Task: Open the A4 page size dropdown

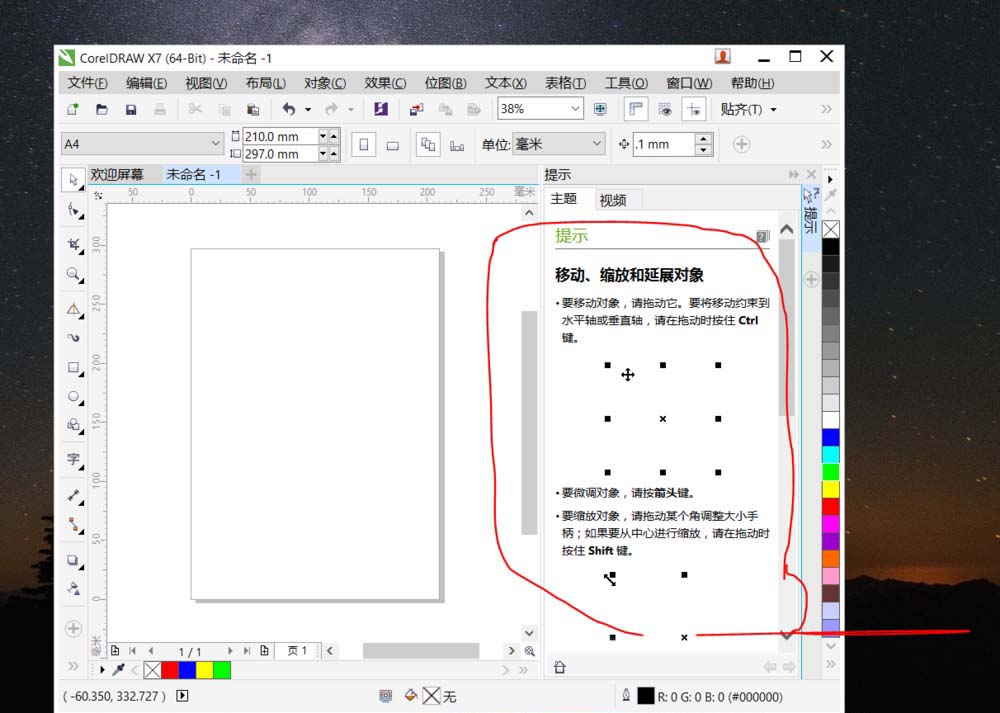Action: tap(216, 144)
